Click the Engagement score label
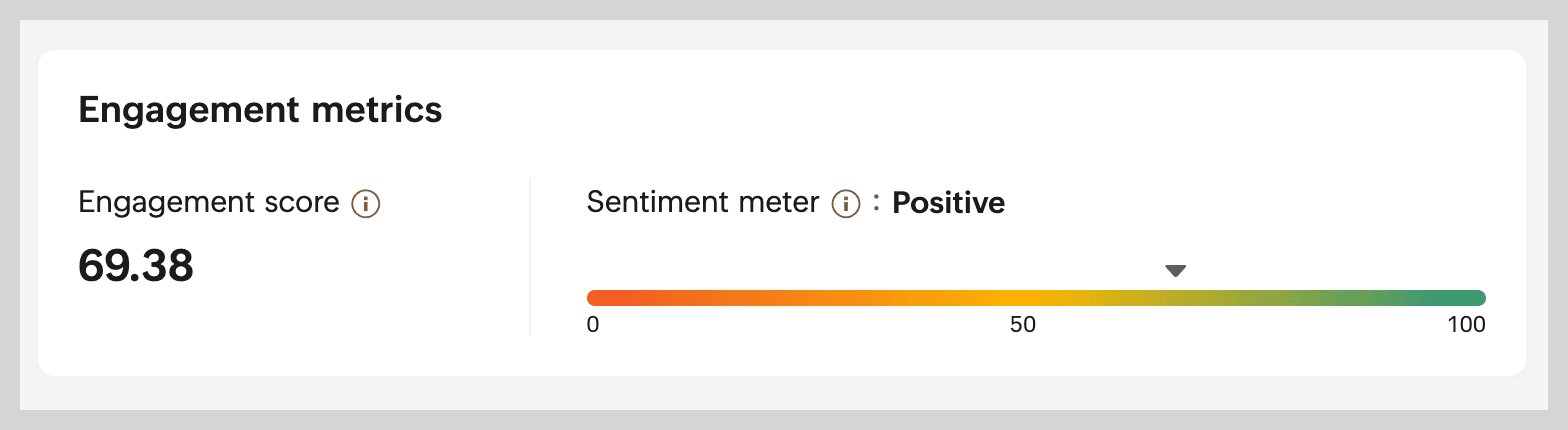 (x=209, y=203)
